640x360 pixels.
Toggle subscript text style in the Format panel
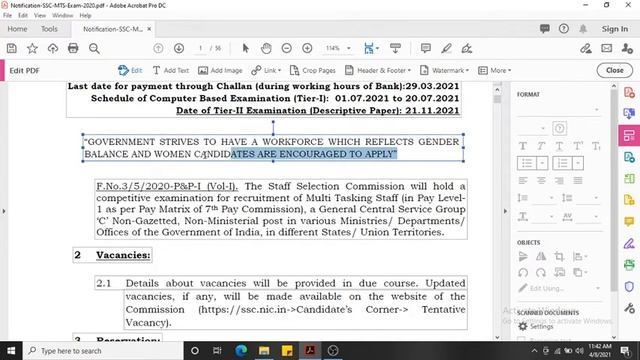(x=596, y=146)
